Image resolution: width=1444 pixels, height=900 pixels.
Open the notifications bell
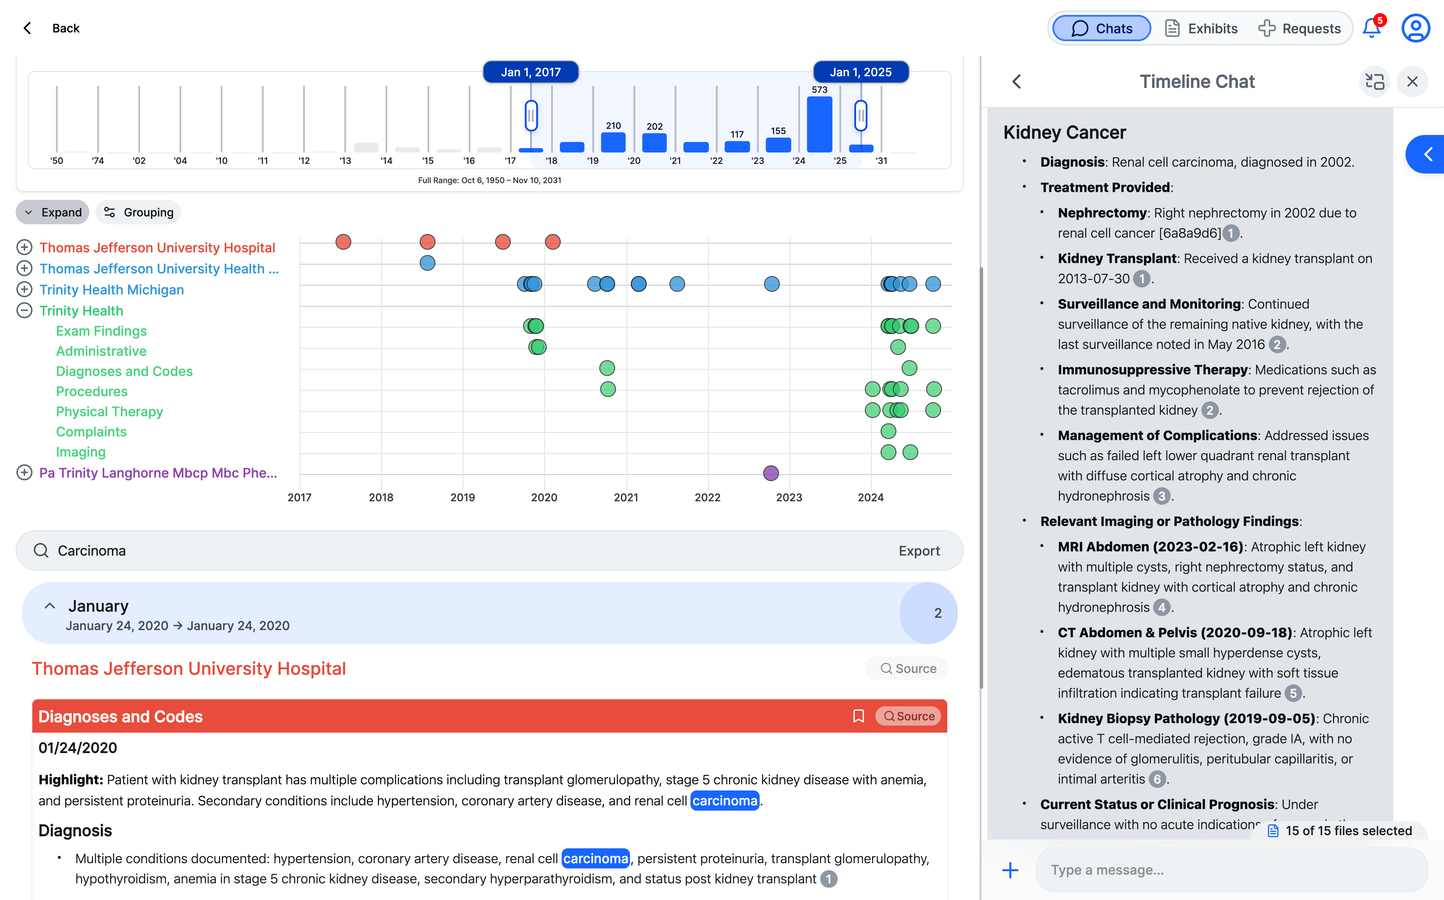pyautogui.click(x=1372, y=28)
